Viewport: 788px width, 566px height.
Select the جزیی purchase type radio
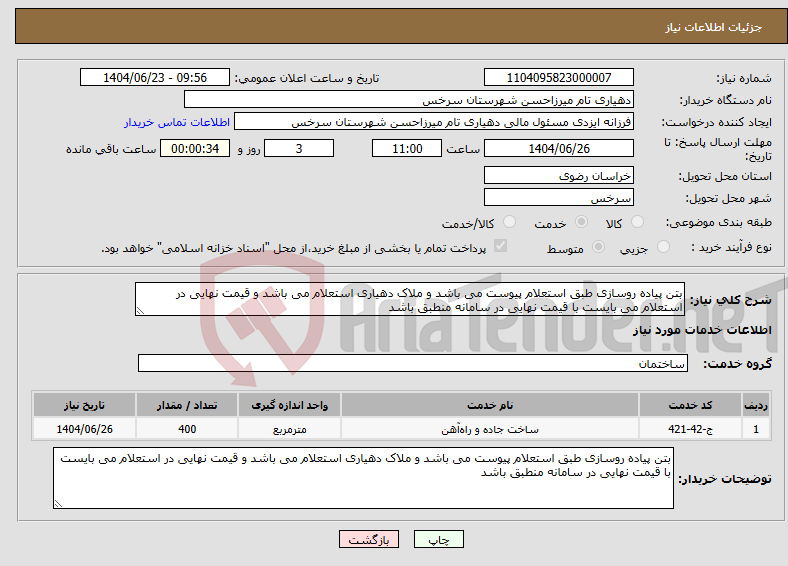click(x=663, y=246)
